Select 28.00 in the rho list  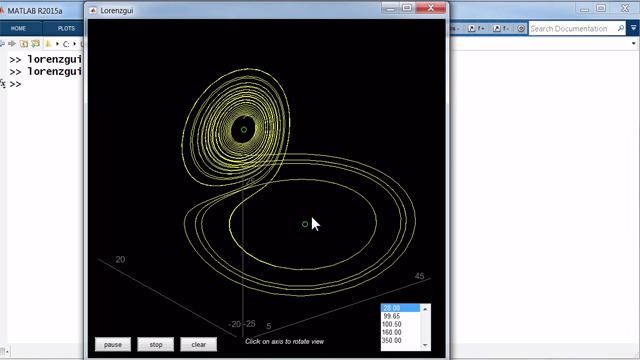(400, 308)
